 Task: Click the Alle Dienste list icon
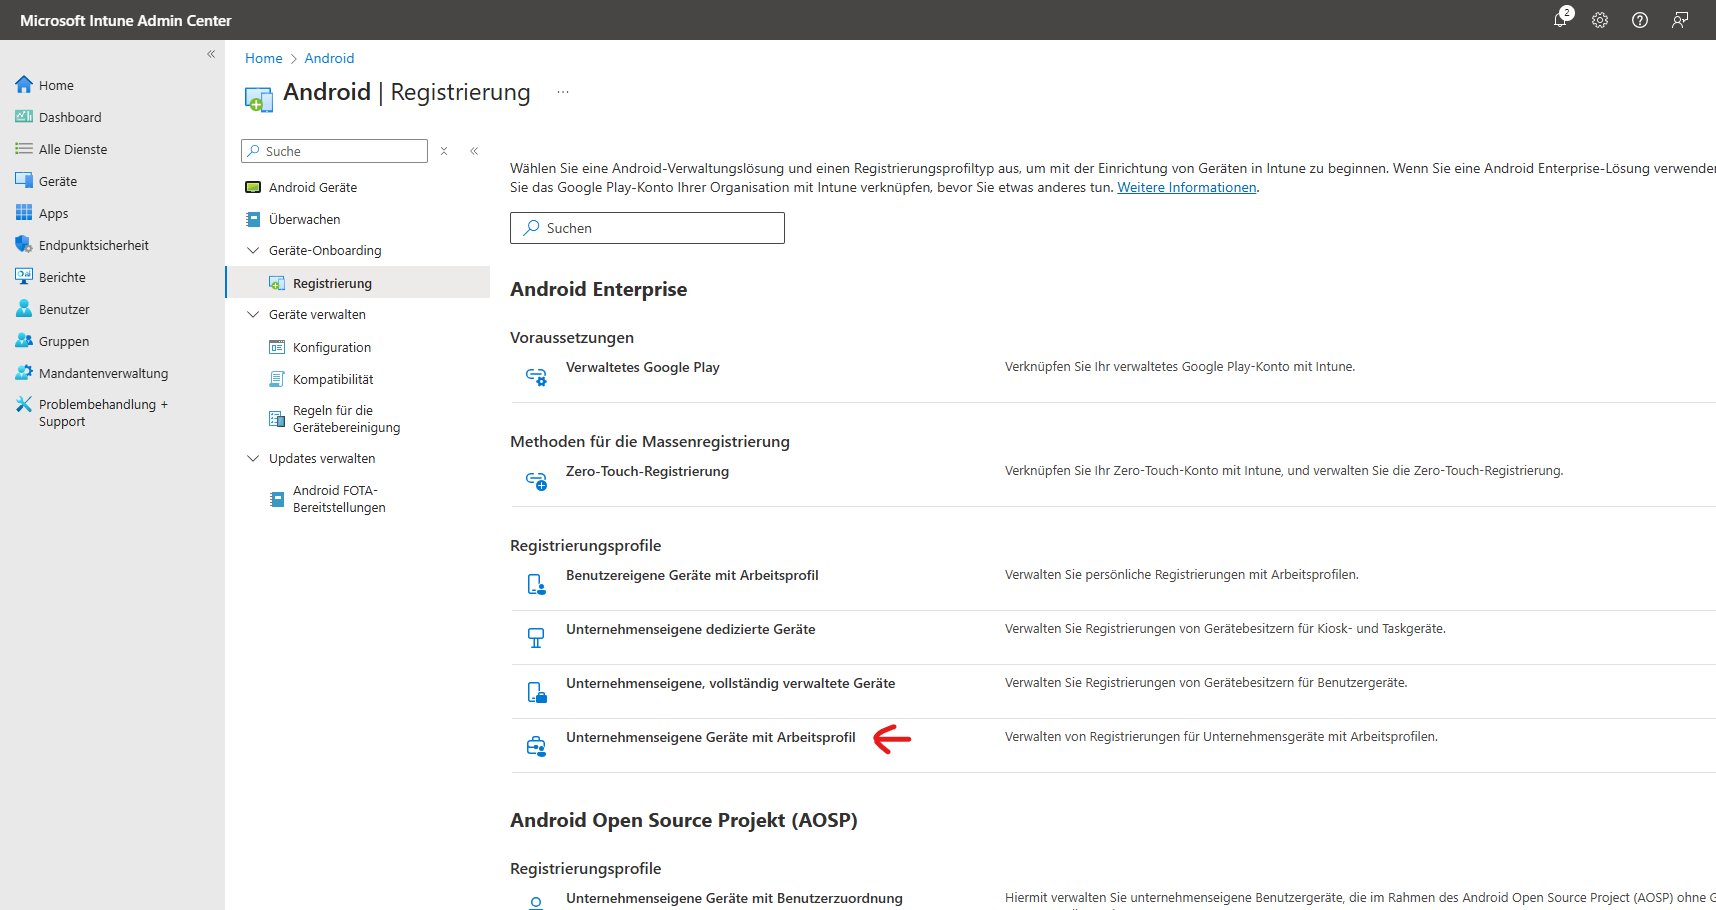coord(24,149)
